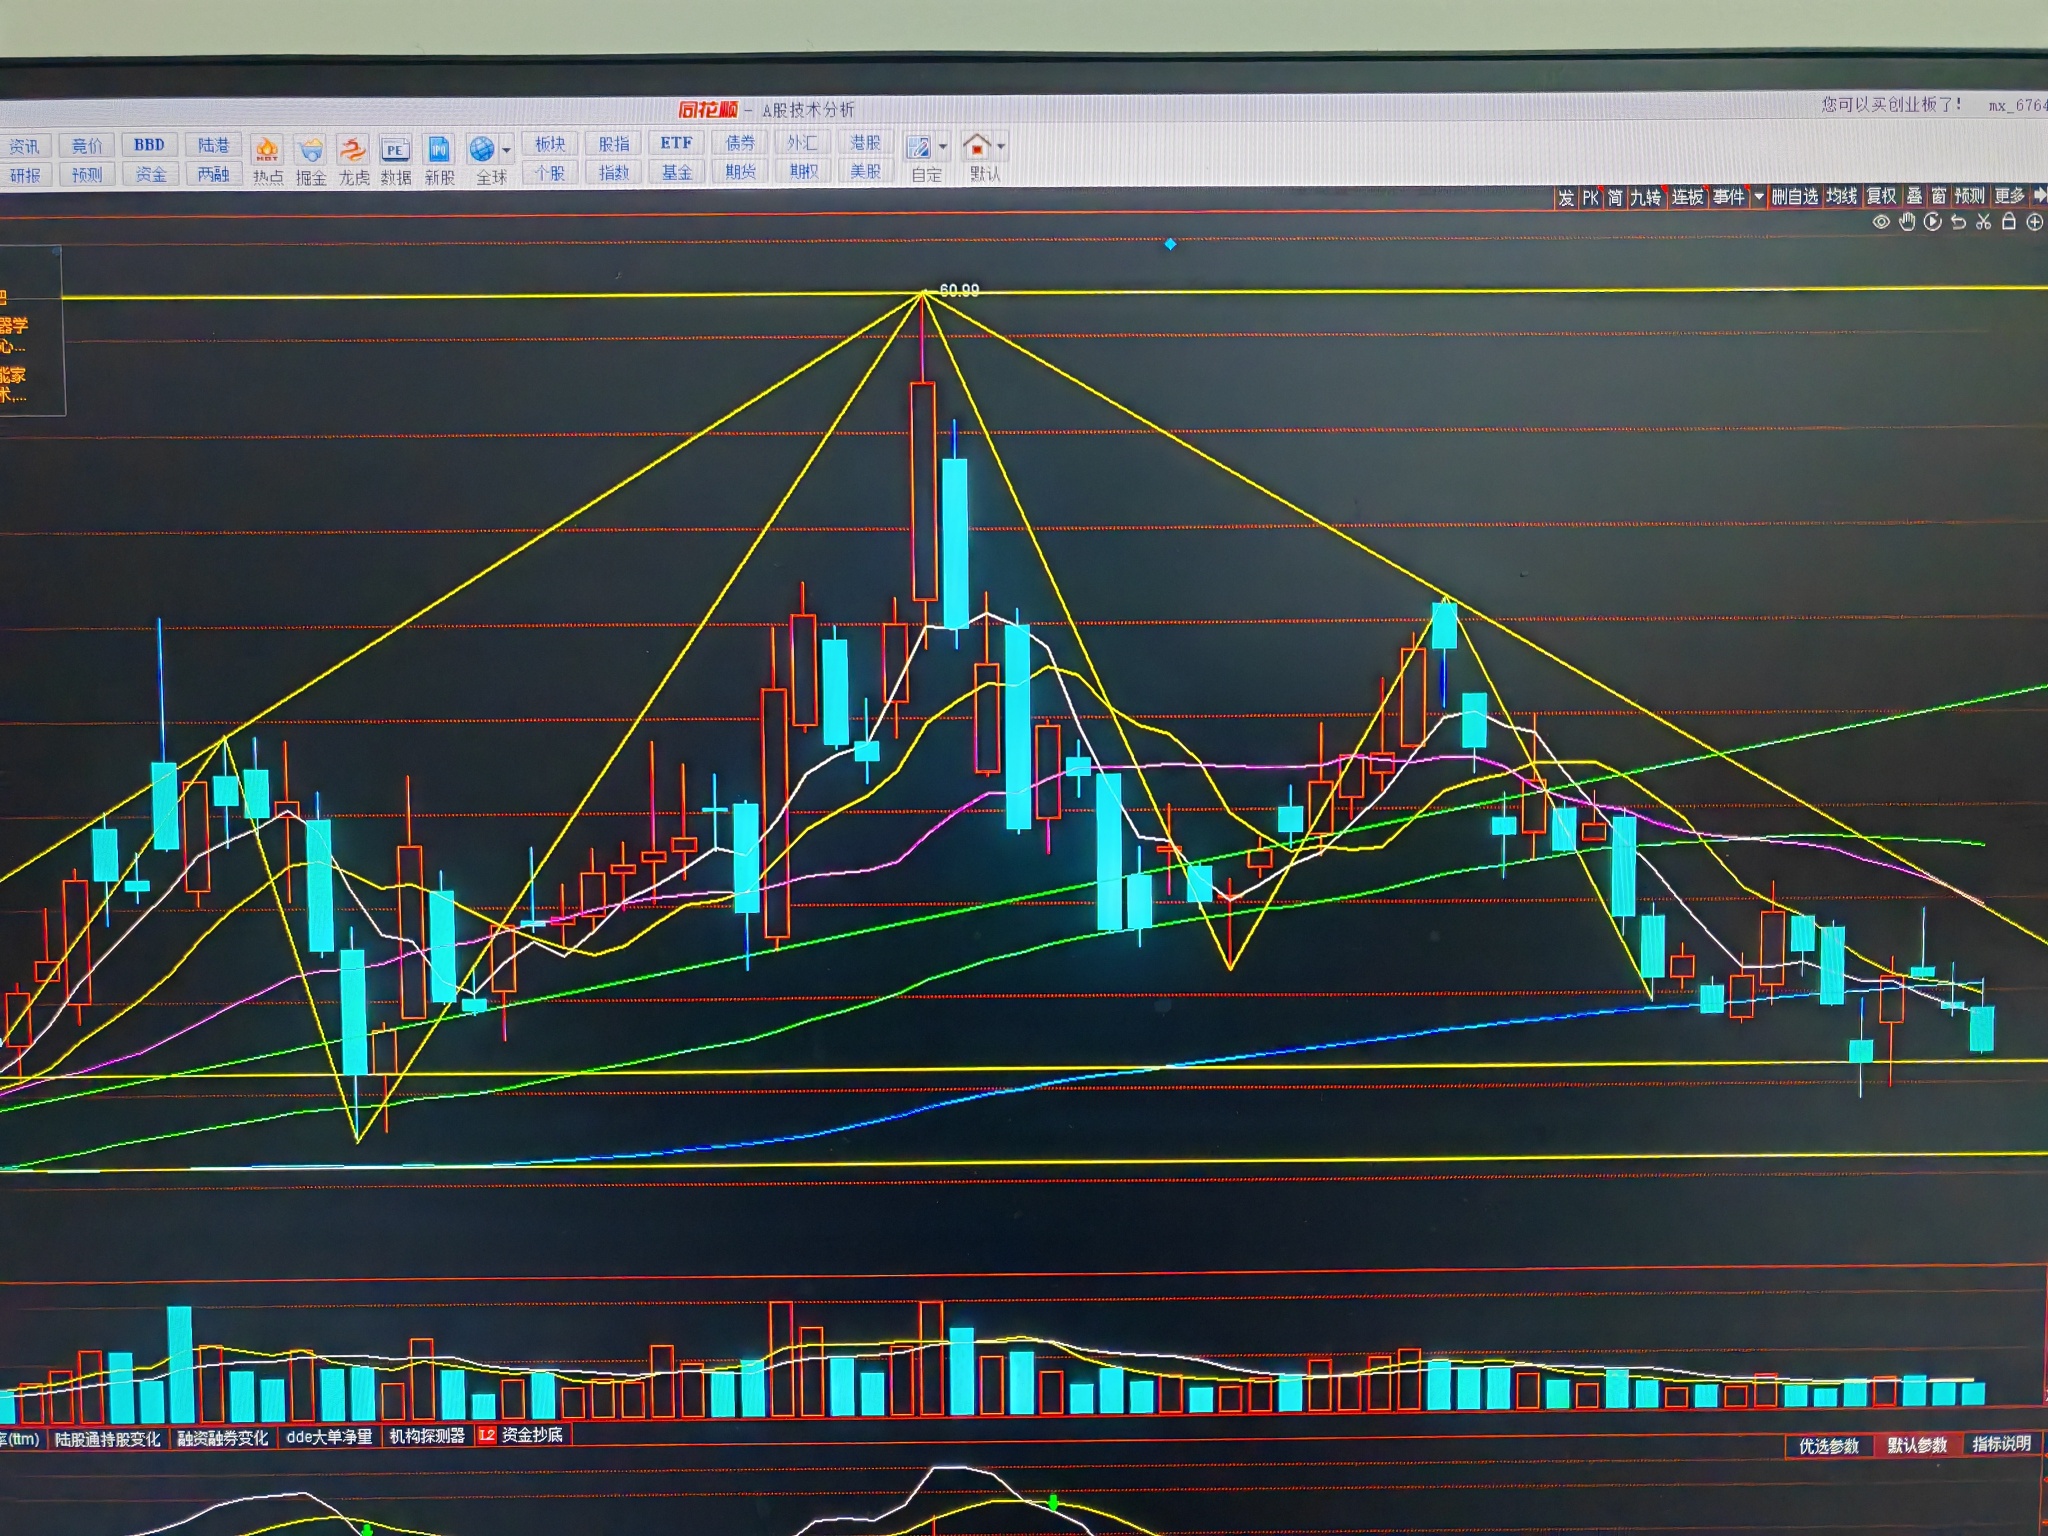Select the 融资融券变化 indicator tab
Image resolution: width=2048 pixels, height=1536 pixels.
tap(222, 1438)
